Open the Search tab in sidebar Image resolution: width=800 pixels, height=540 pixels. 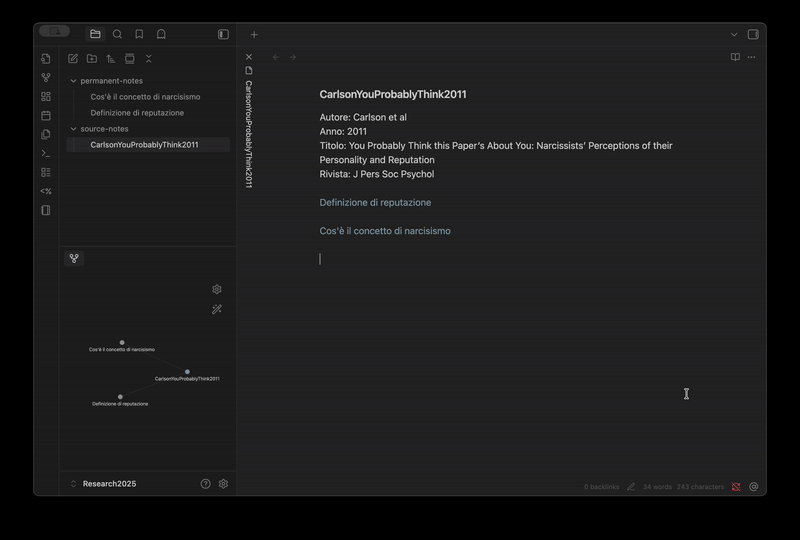point(117,34)
